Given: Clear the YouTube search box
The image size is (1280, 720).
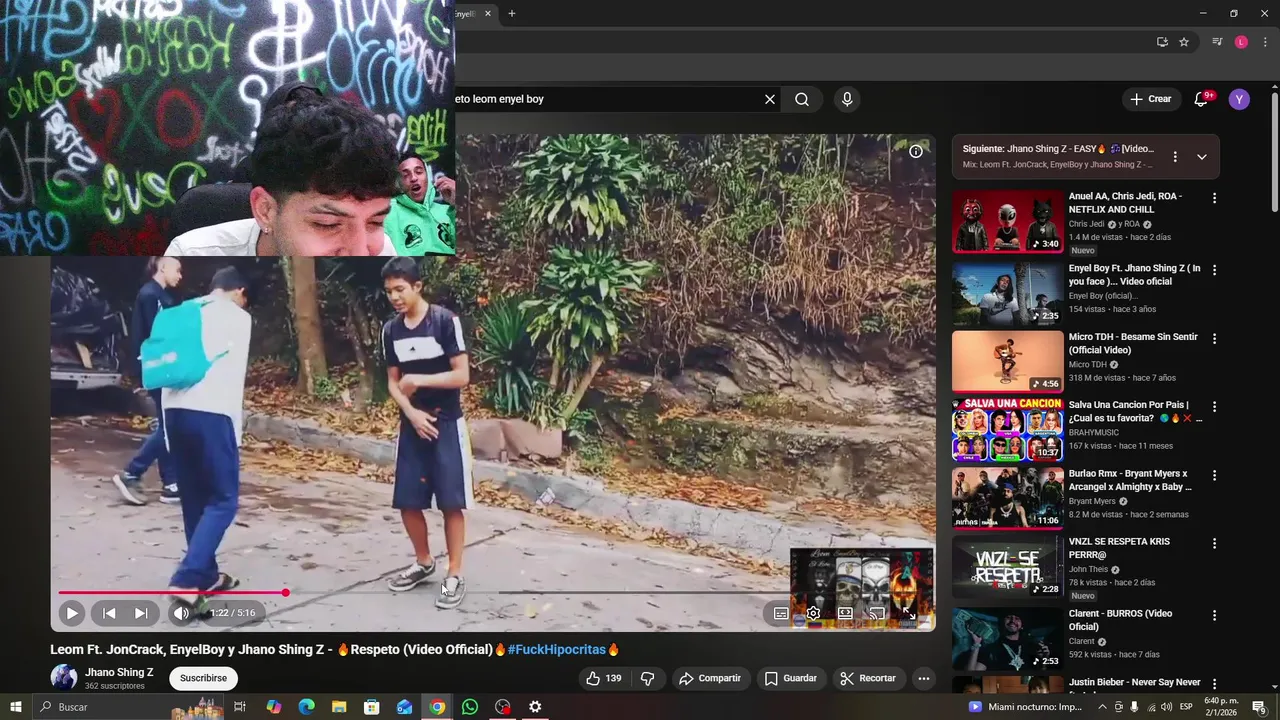Looking at the screenshot, I should click(x=770, y=99).
